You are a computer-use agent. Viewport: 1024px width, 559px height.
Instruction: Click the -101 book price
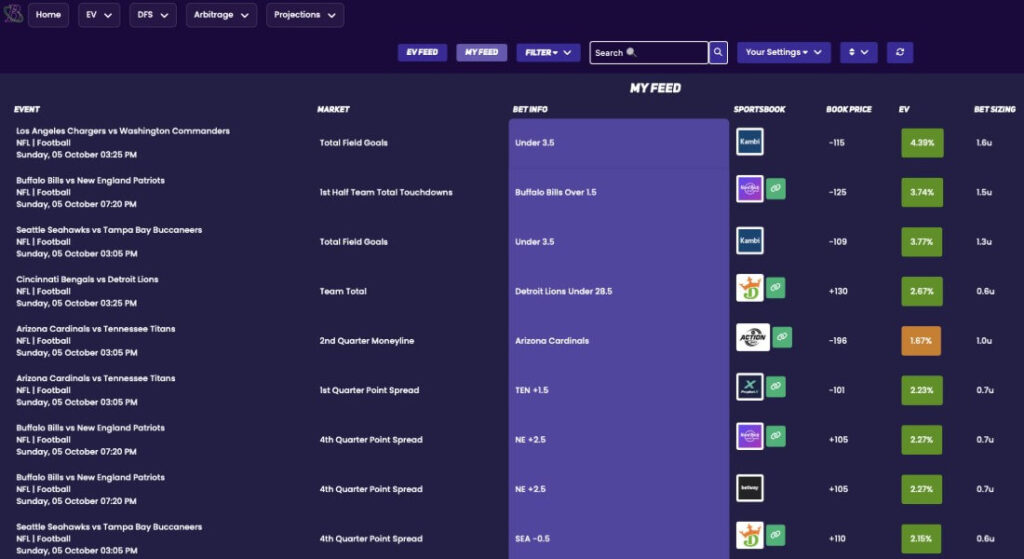pos(837,390)
